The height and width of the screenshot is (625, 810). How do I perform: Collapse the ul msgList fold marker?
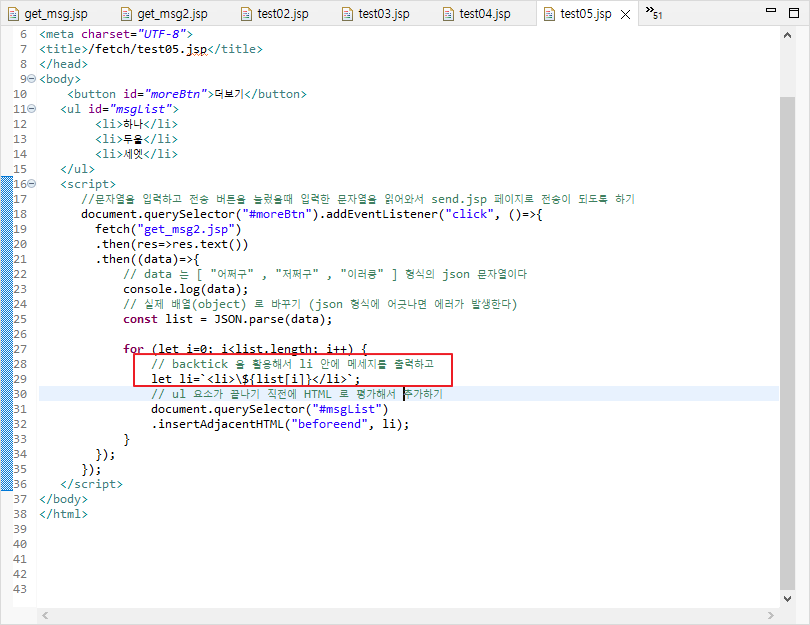[32, 109]
